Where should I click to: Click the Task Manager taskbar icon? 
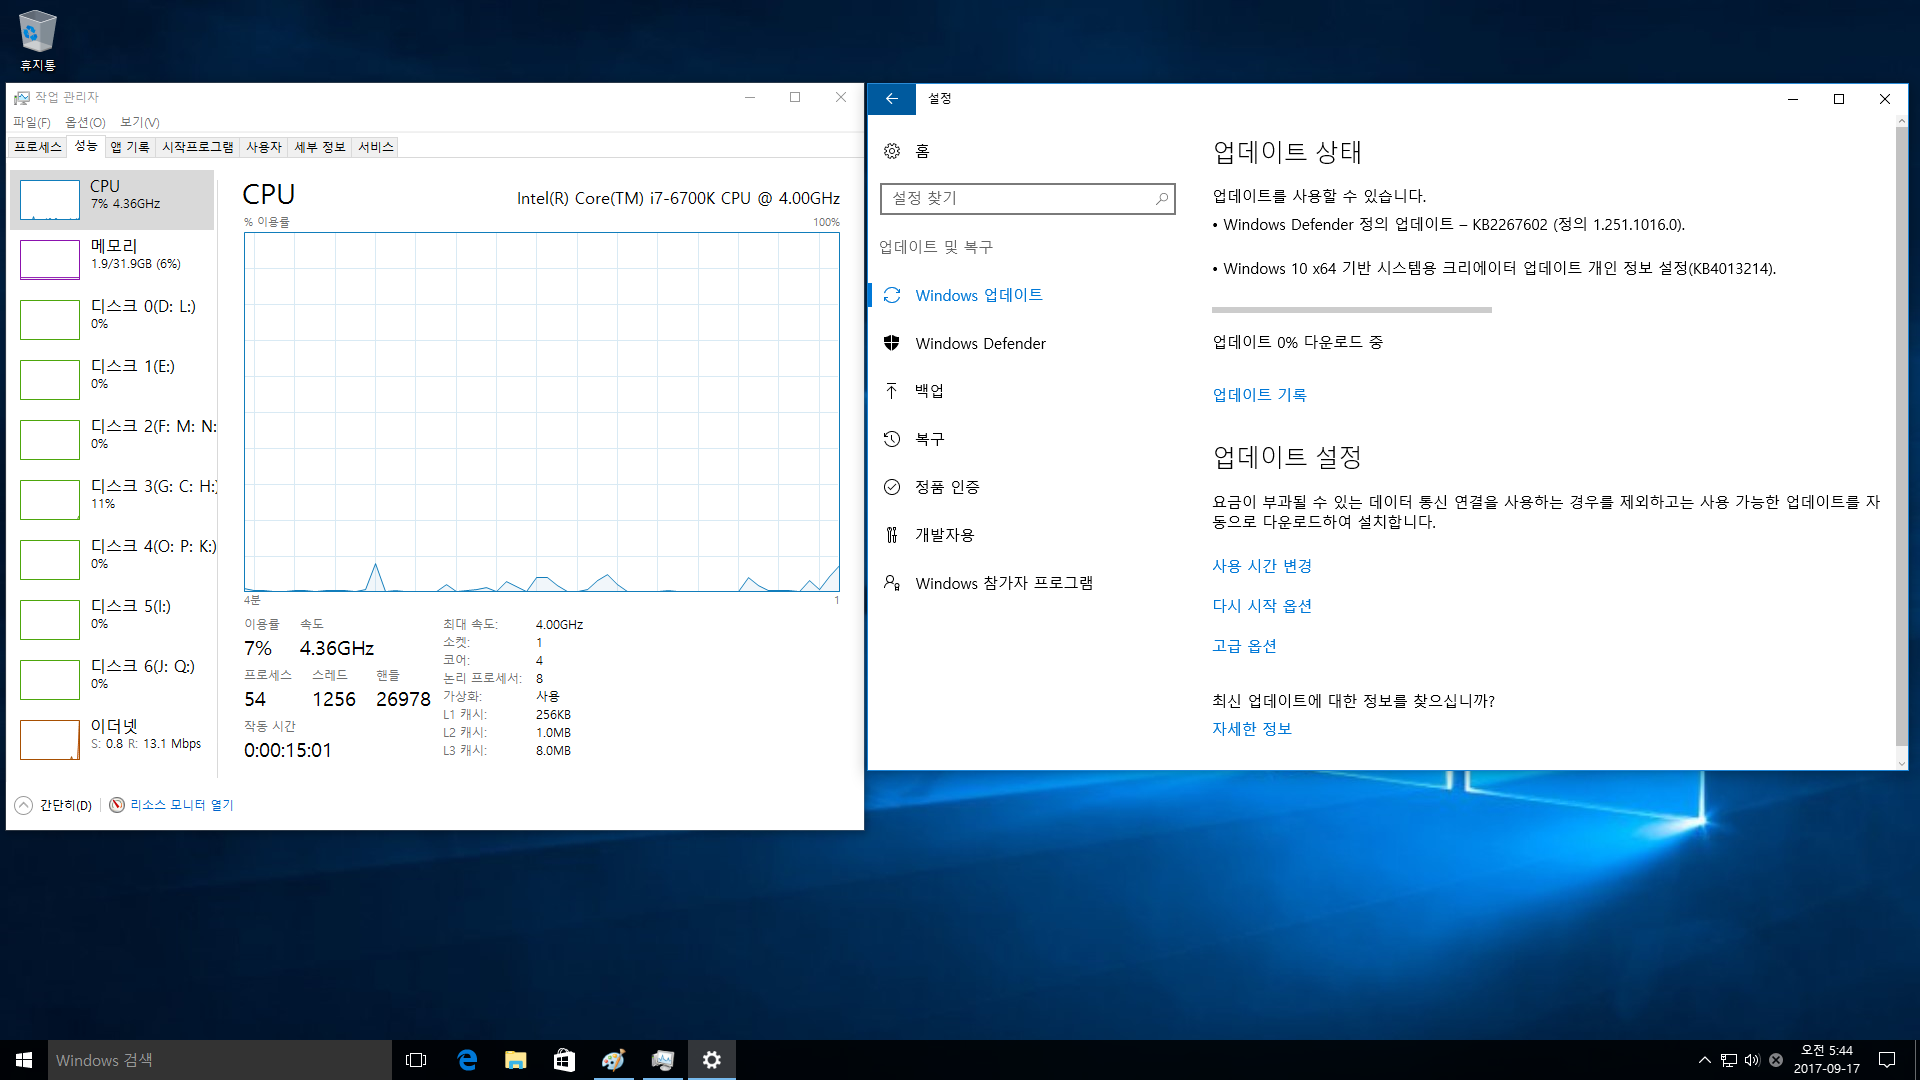click(662, 1060)
